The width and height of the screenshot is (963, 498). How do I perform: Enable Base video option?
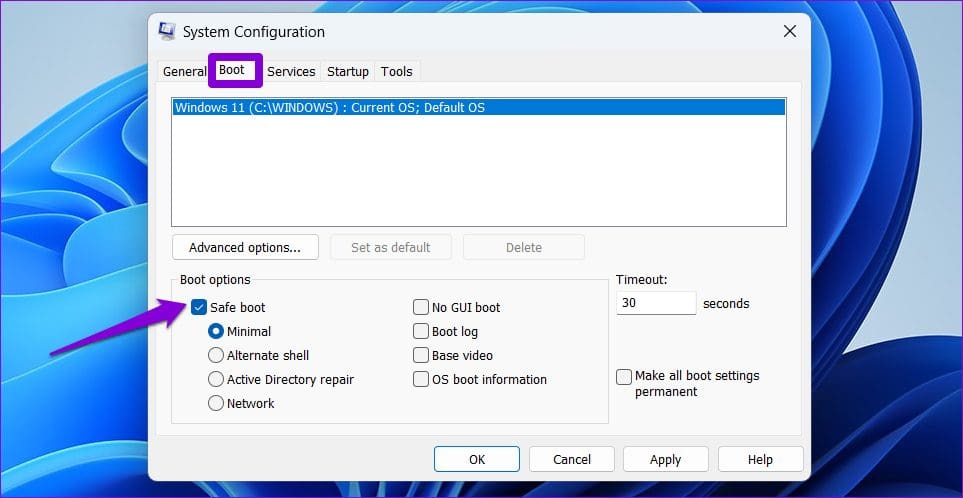coord(421,355)
